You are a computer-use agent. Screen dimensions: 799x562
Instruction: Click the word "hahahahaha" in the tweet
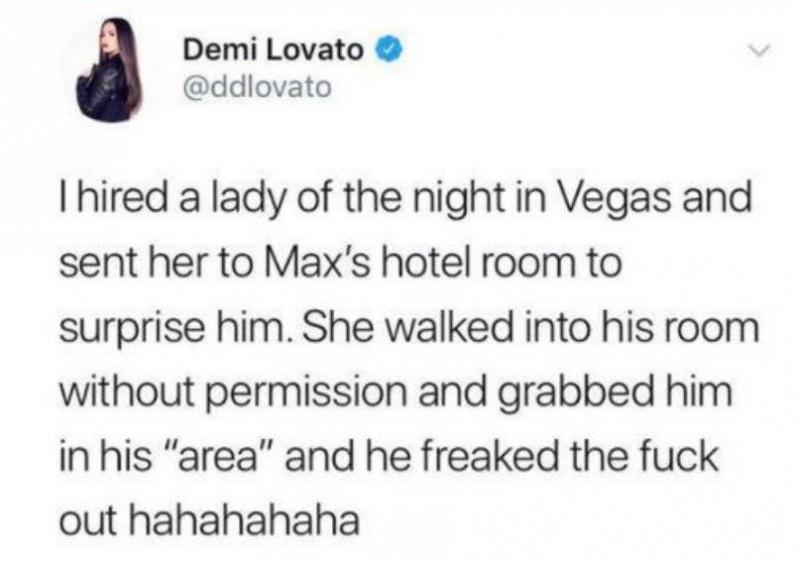(x=246, y=520)
